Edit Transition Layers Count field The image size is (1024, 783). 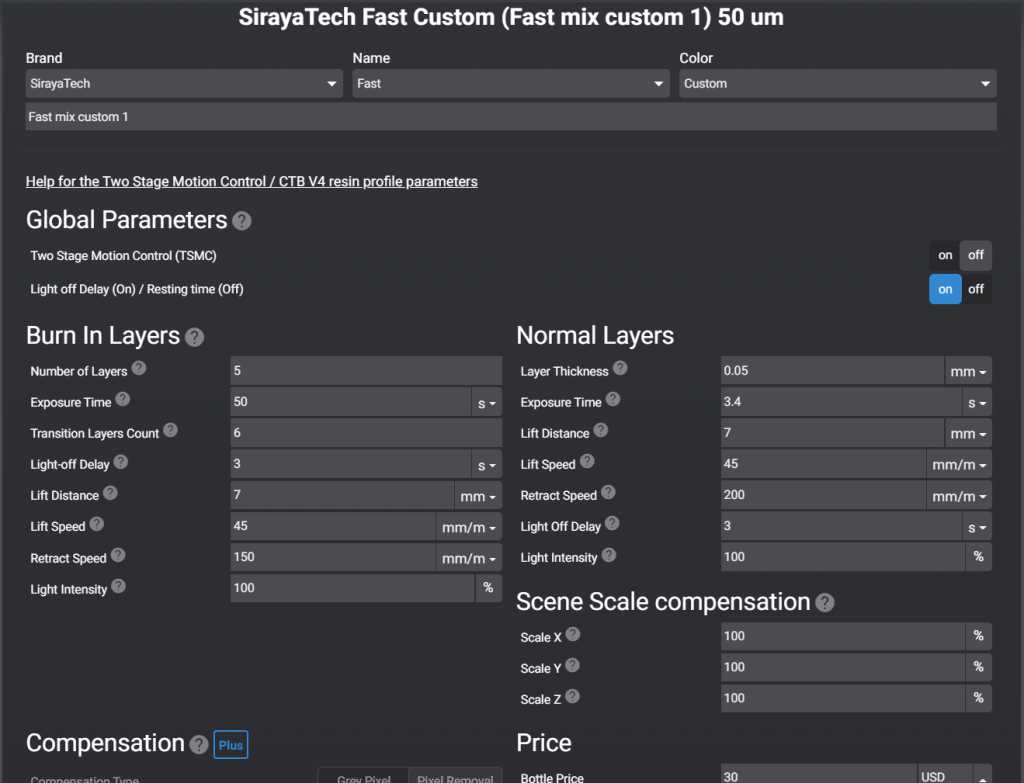tap(366, 433)
